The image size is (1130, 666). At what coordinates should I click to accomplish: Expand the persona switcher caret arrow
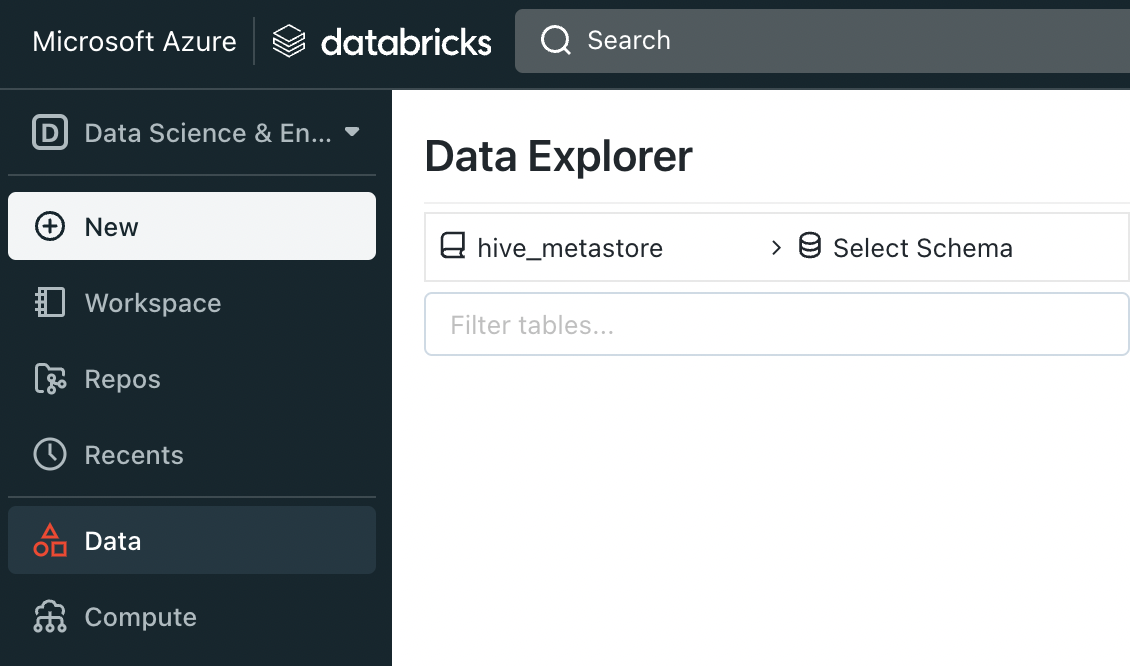point(352,132)
